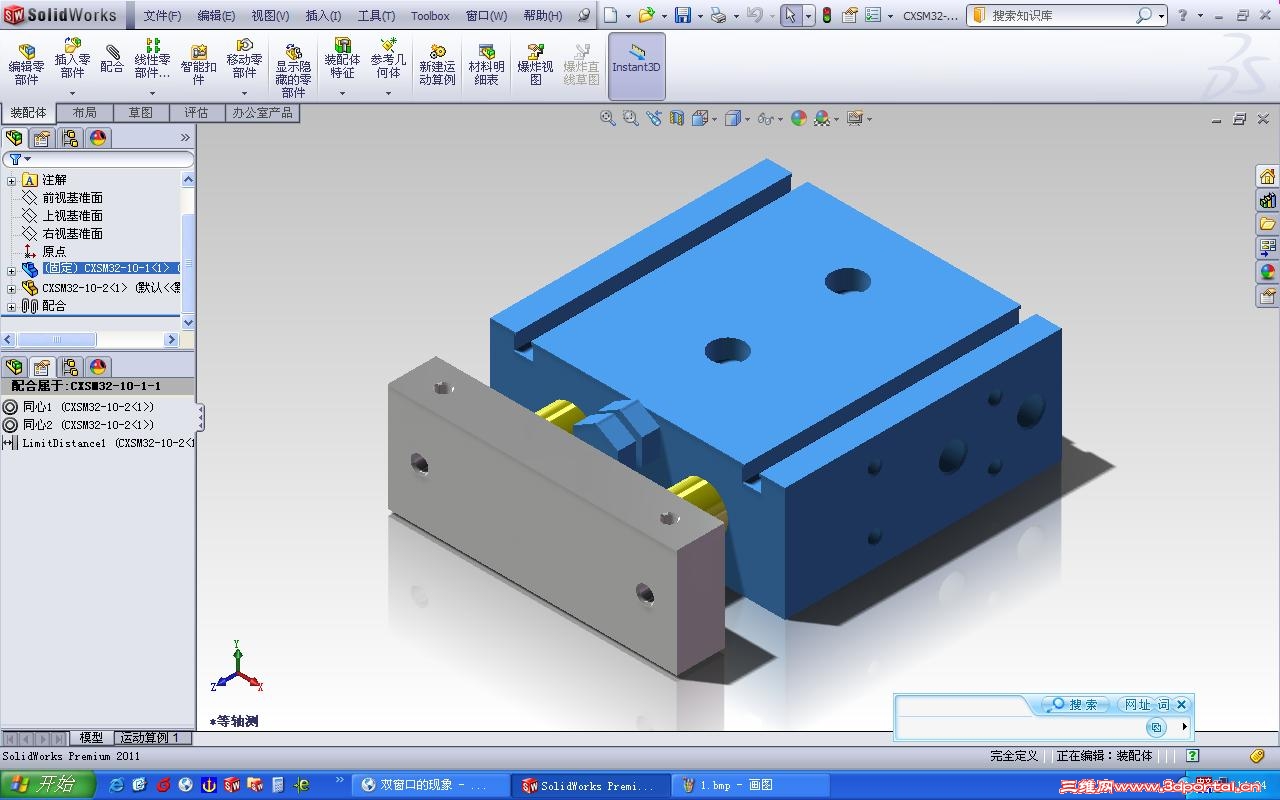Click the Rebuild traffic light icon

coord(827,15)
